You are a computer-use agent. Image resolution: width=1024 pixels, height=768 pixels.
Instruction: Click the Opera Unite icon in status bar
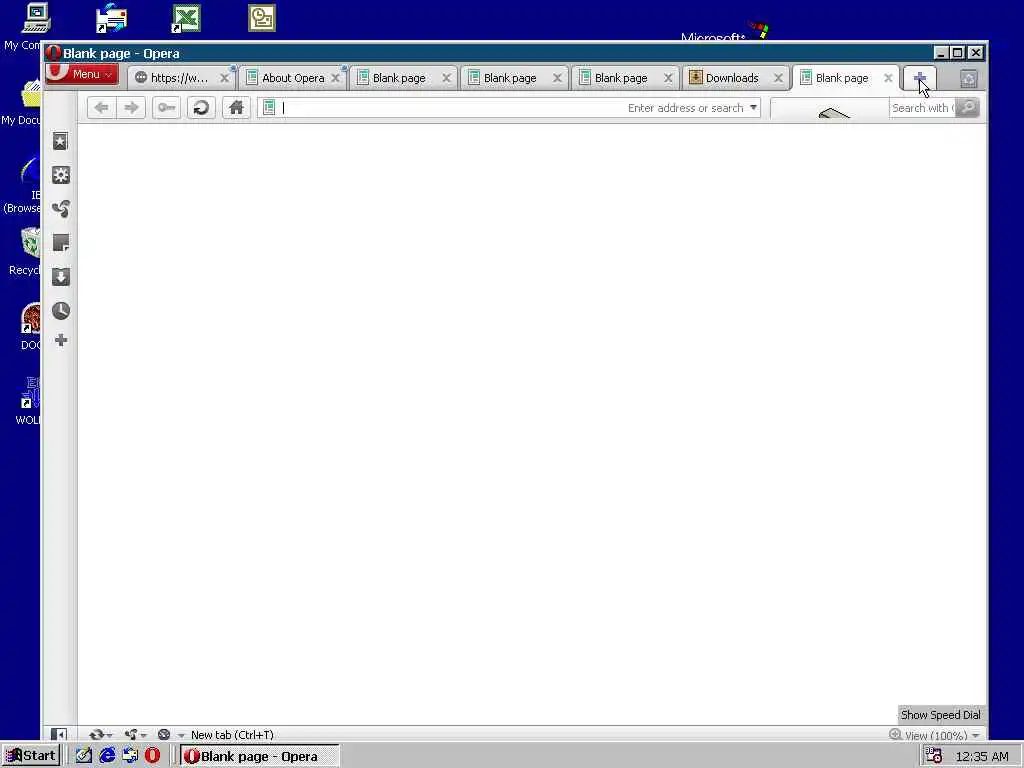pyautogui.click(x=131, y=735)
